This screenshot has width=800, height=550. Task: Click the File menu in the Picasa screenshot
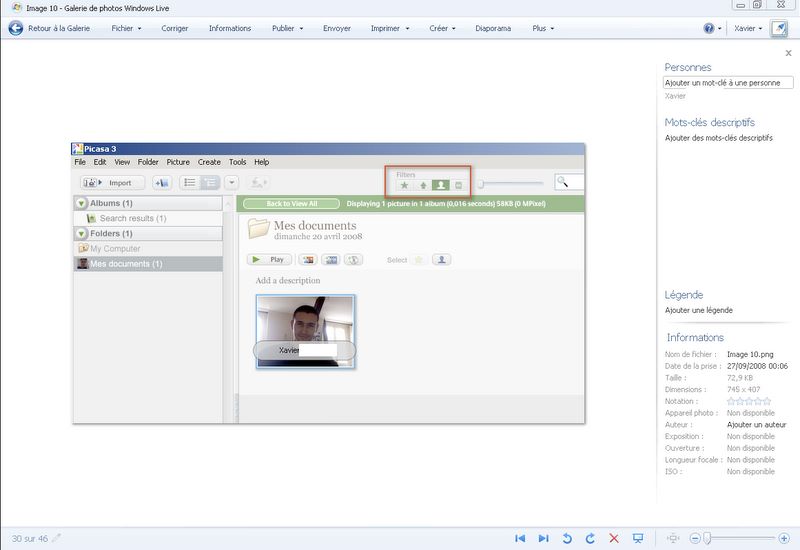click(x=80, y=162)
